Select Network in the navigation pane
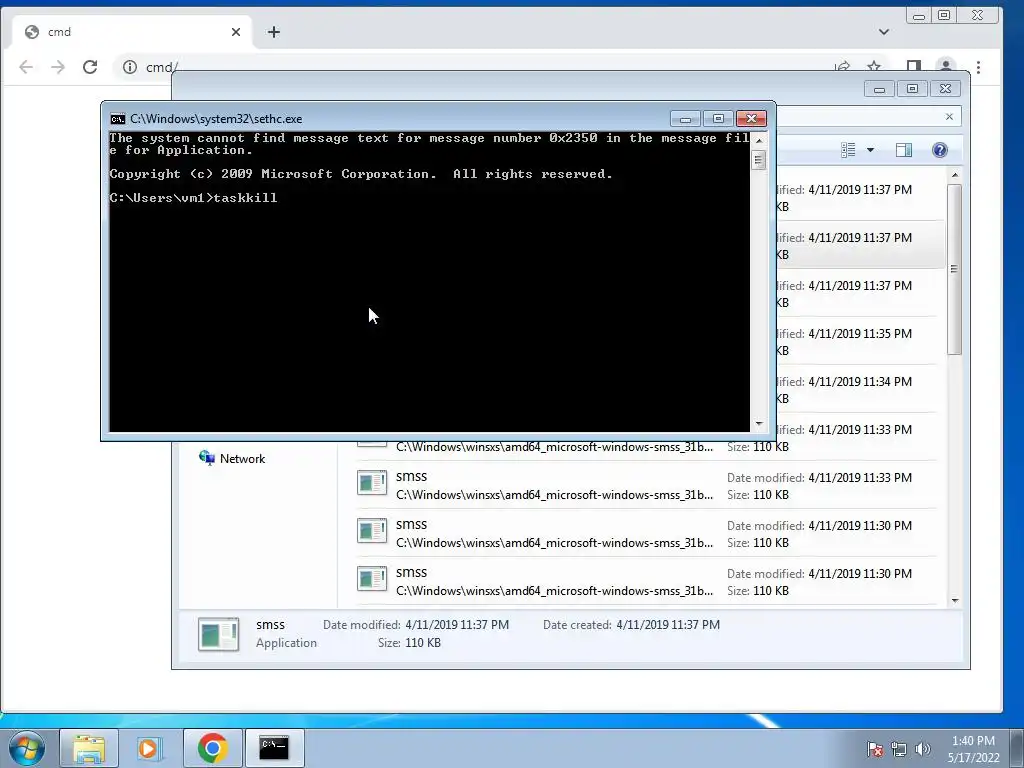Screen dimensions: 1024x768 click(232, 458)
